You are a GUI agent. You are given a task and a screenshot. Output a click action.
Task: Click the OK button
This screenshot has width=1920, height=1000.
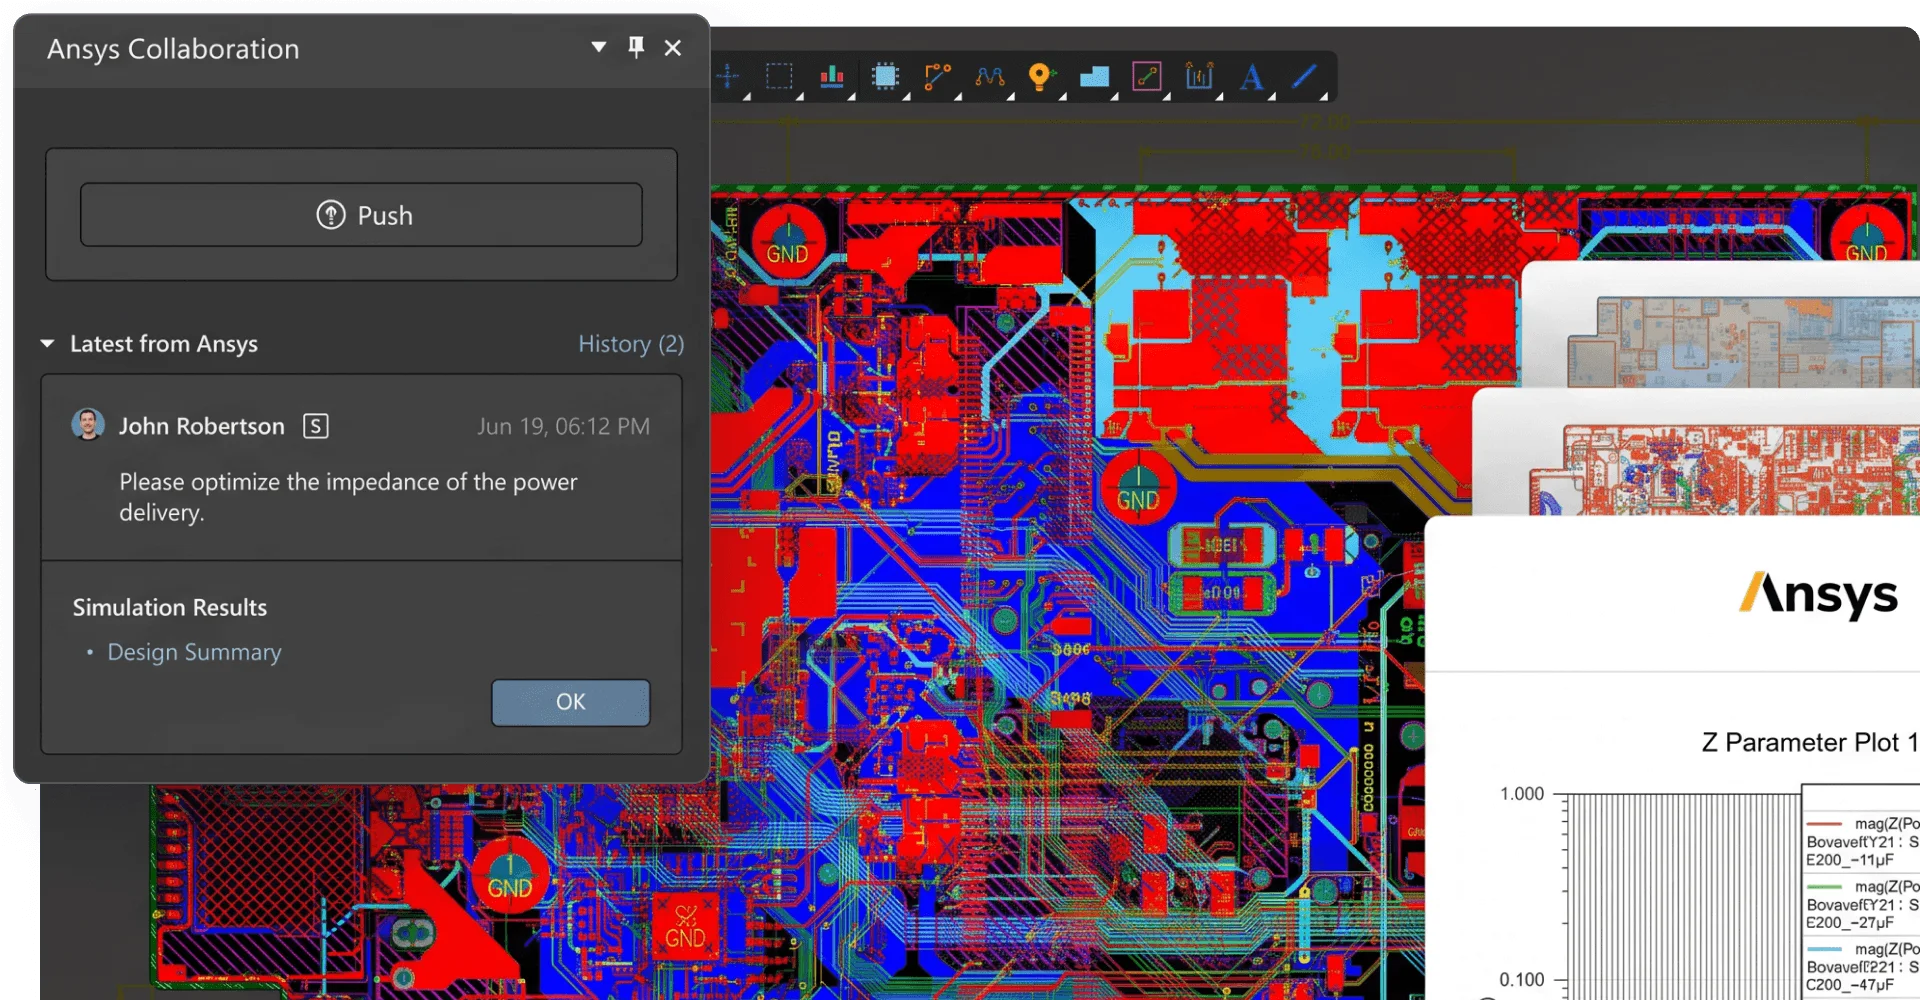pyautogui.click(x=571, y=702)
